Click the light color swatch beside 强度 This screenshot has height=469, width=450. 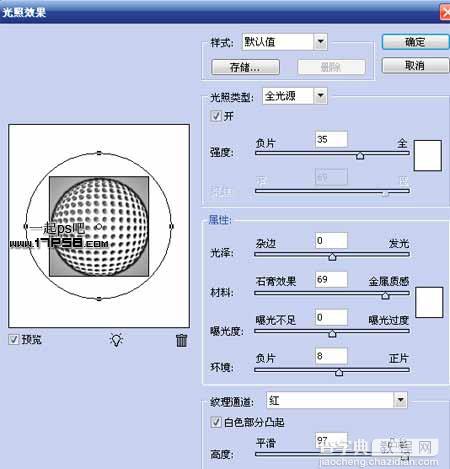tap(428, 155)
